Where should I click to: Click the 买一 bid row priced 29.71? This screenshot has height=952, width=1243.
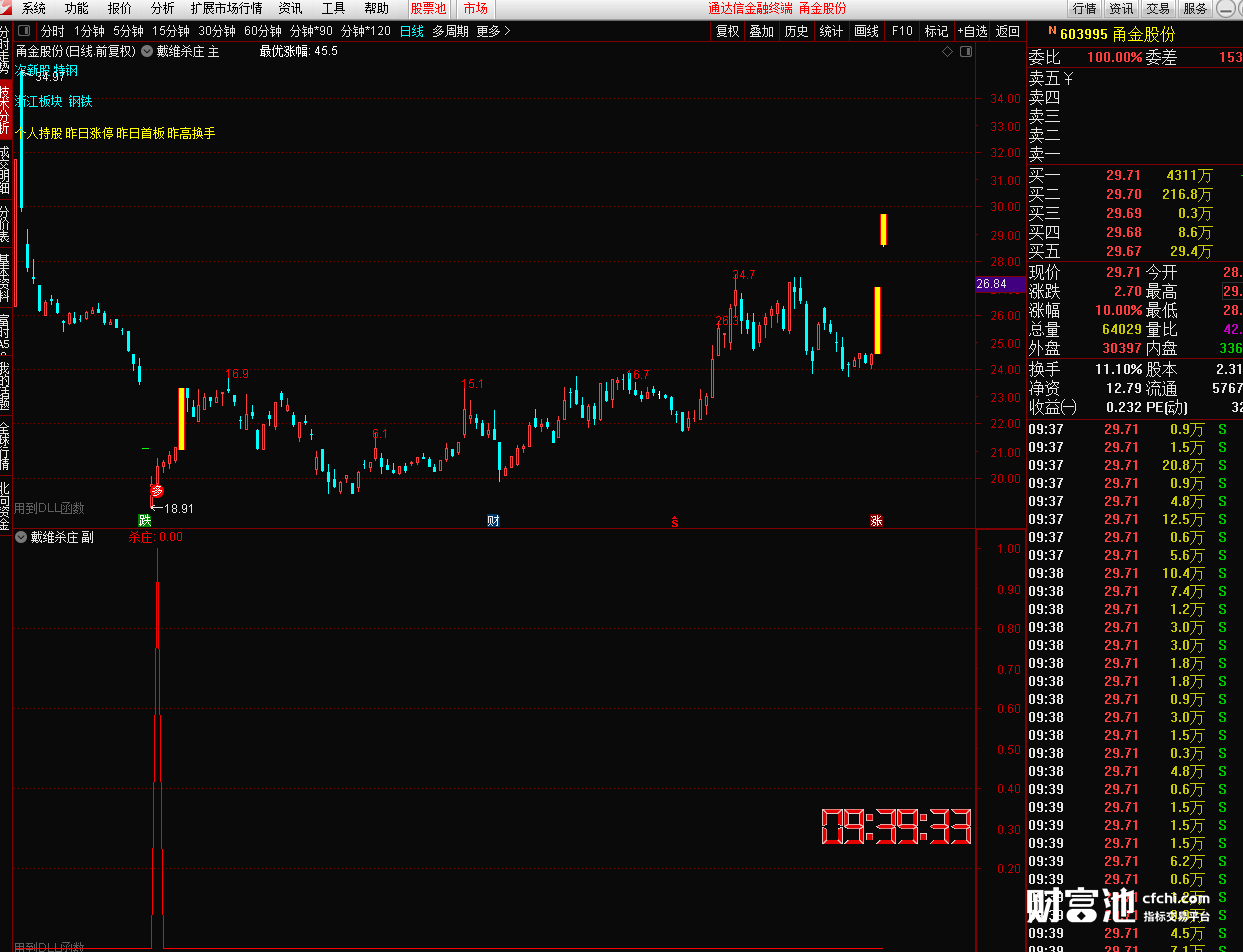(x=1134, y=176)
